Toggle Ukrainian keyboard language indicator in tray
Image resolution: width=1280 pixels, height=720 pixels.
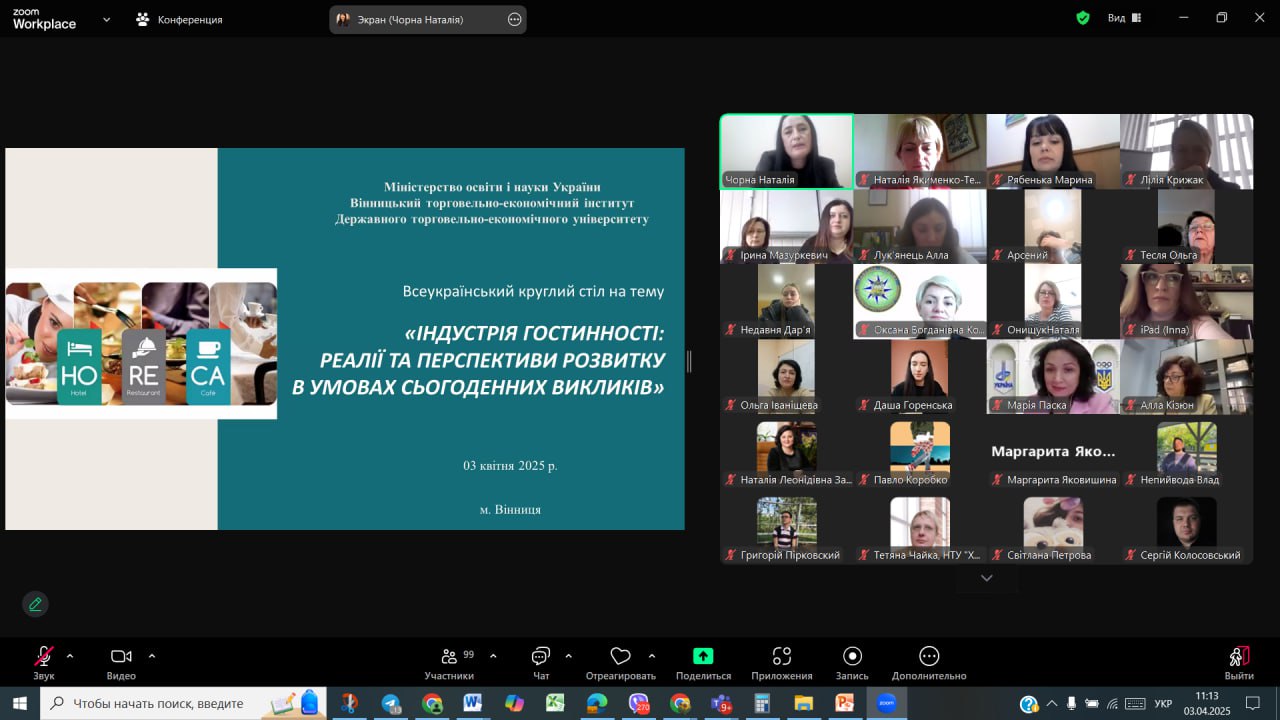pyautogui.click(x=1163, y=704)
